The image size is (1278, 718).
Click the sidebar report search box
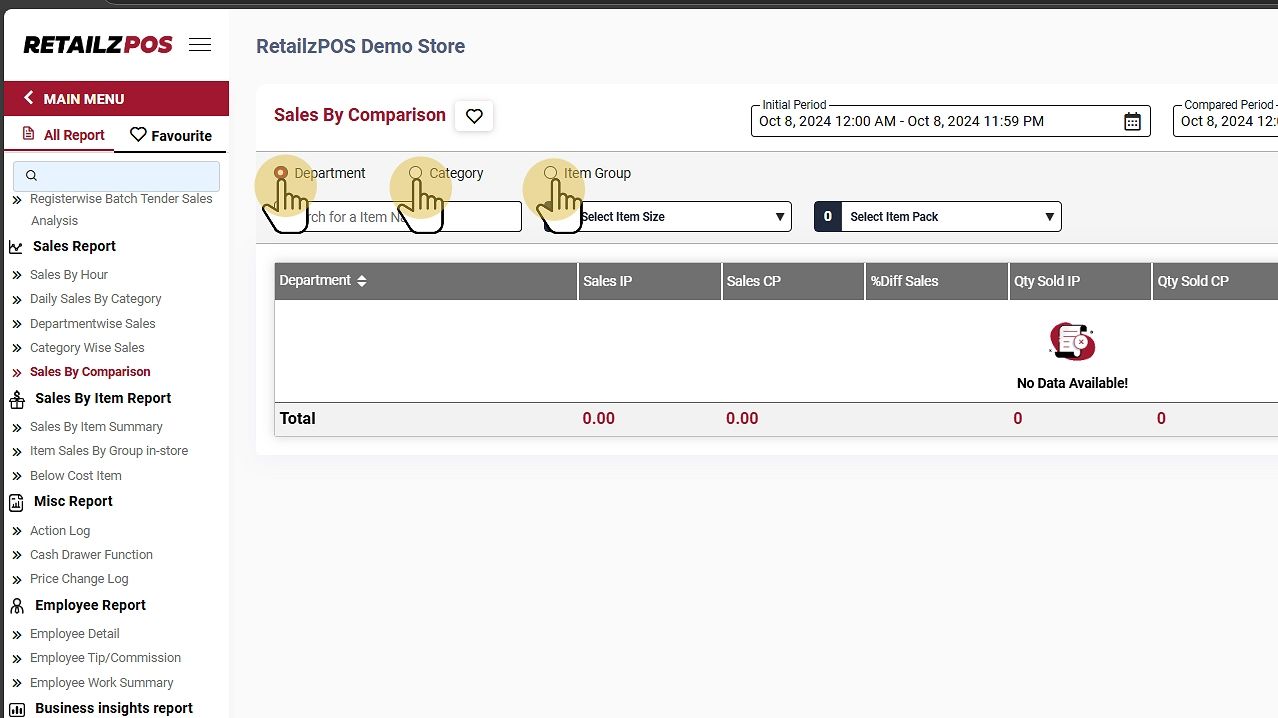[x=118, y=176]
